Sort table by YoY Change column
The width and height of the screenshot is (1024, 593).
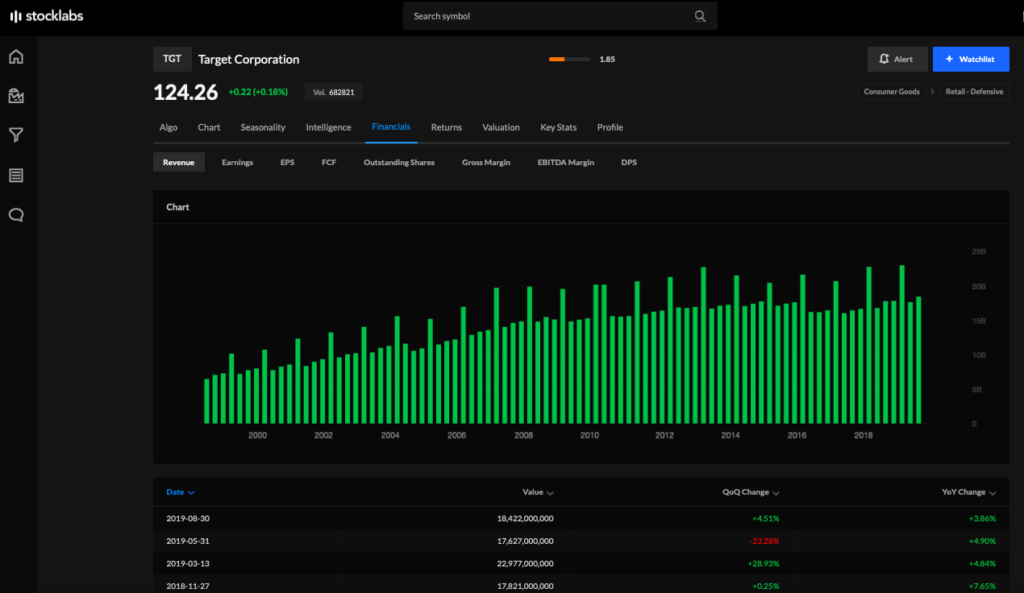coord(968,492)
